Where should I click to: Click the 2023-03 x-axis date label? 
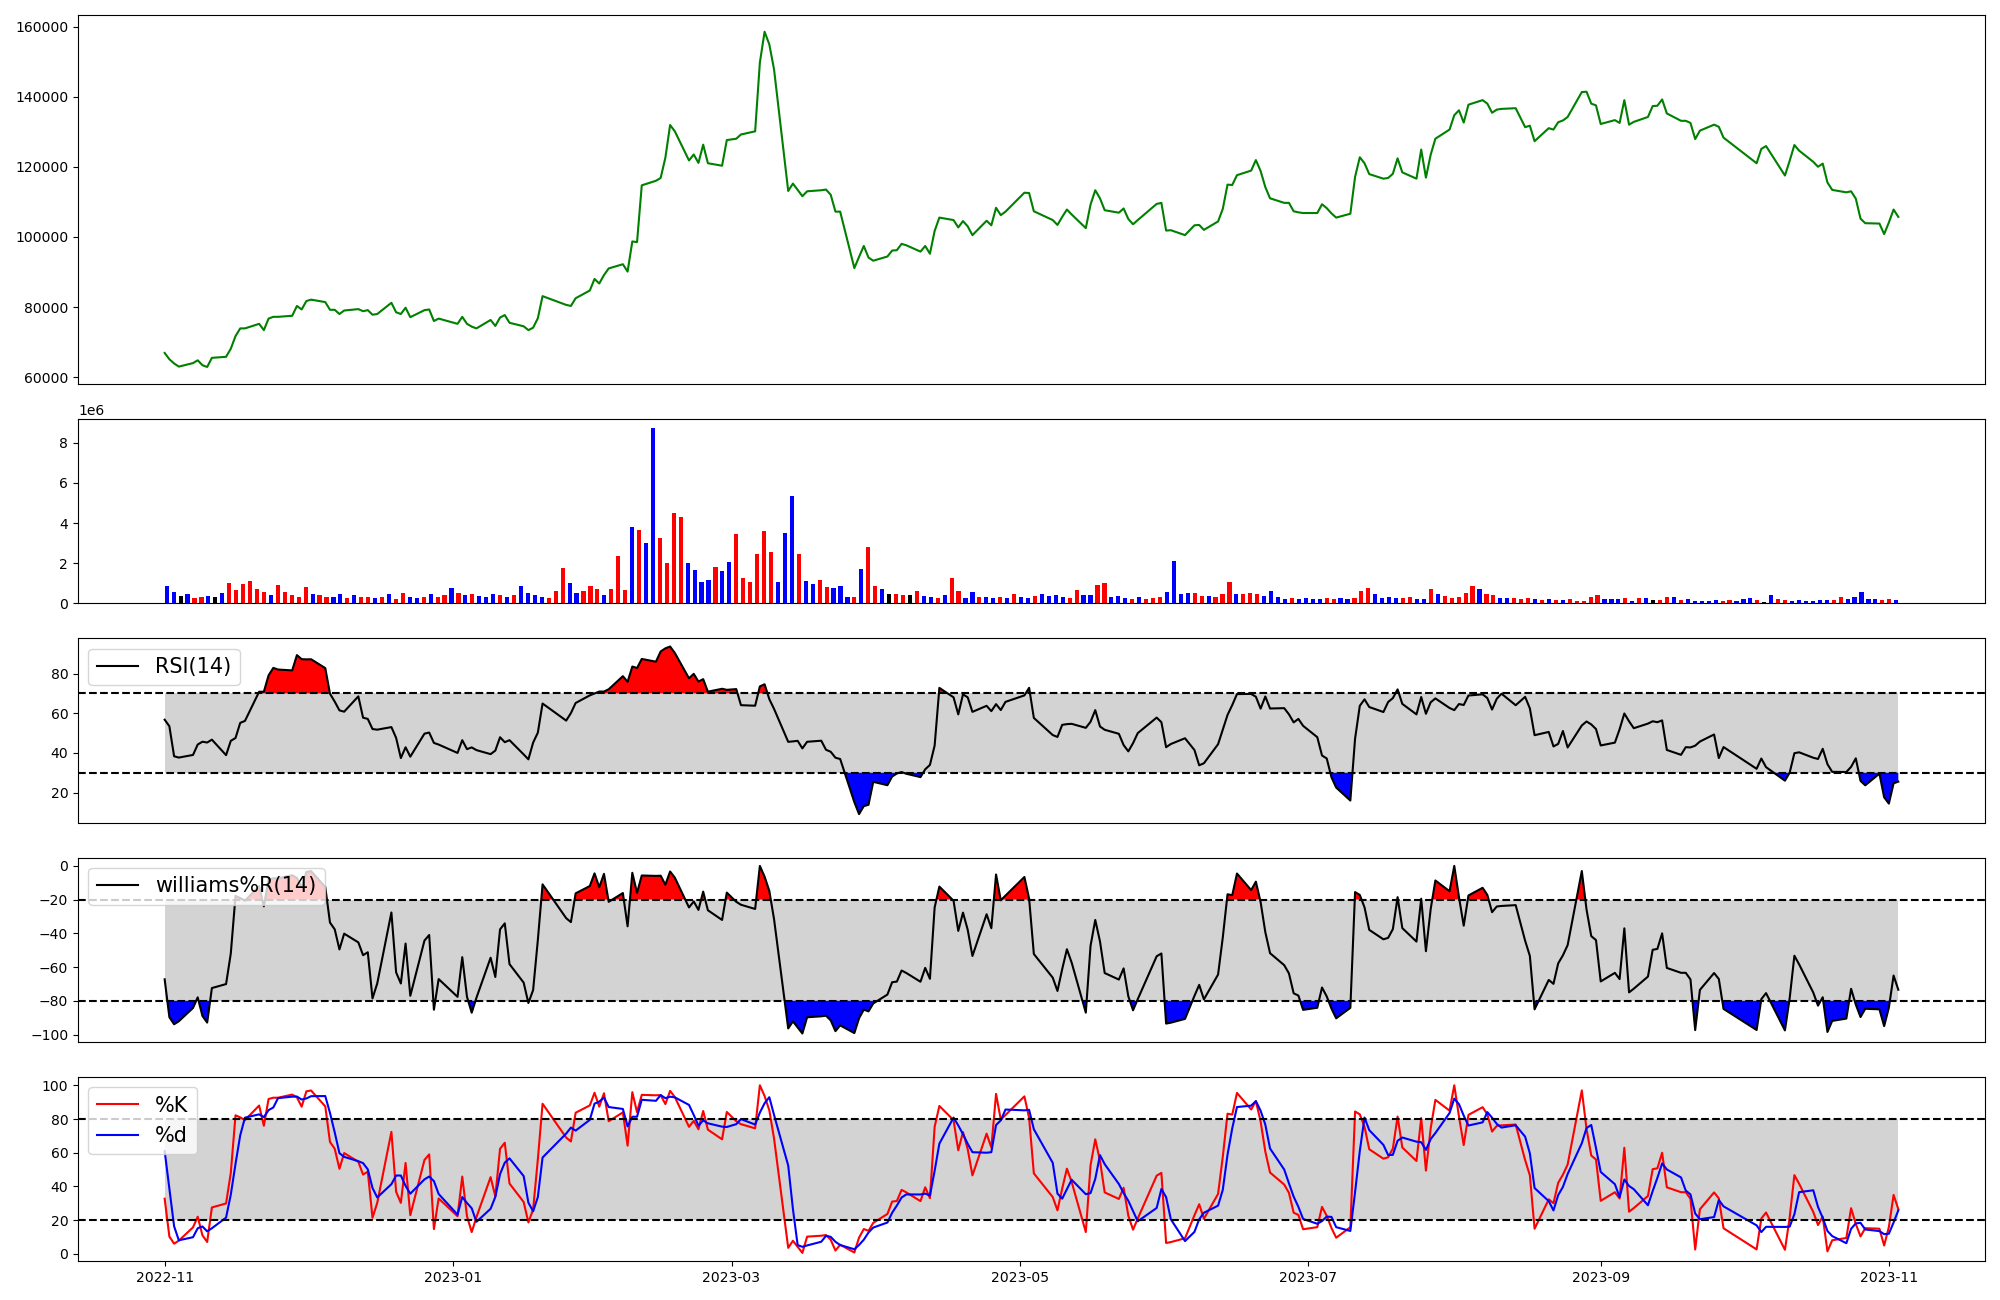click(x=732, y=1277)
